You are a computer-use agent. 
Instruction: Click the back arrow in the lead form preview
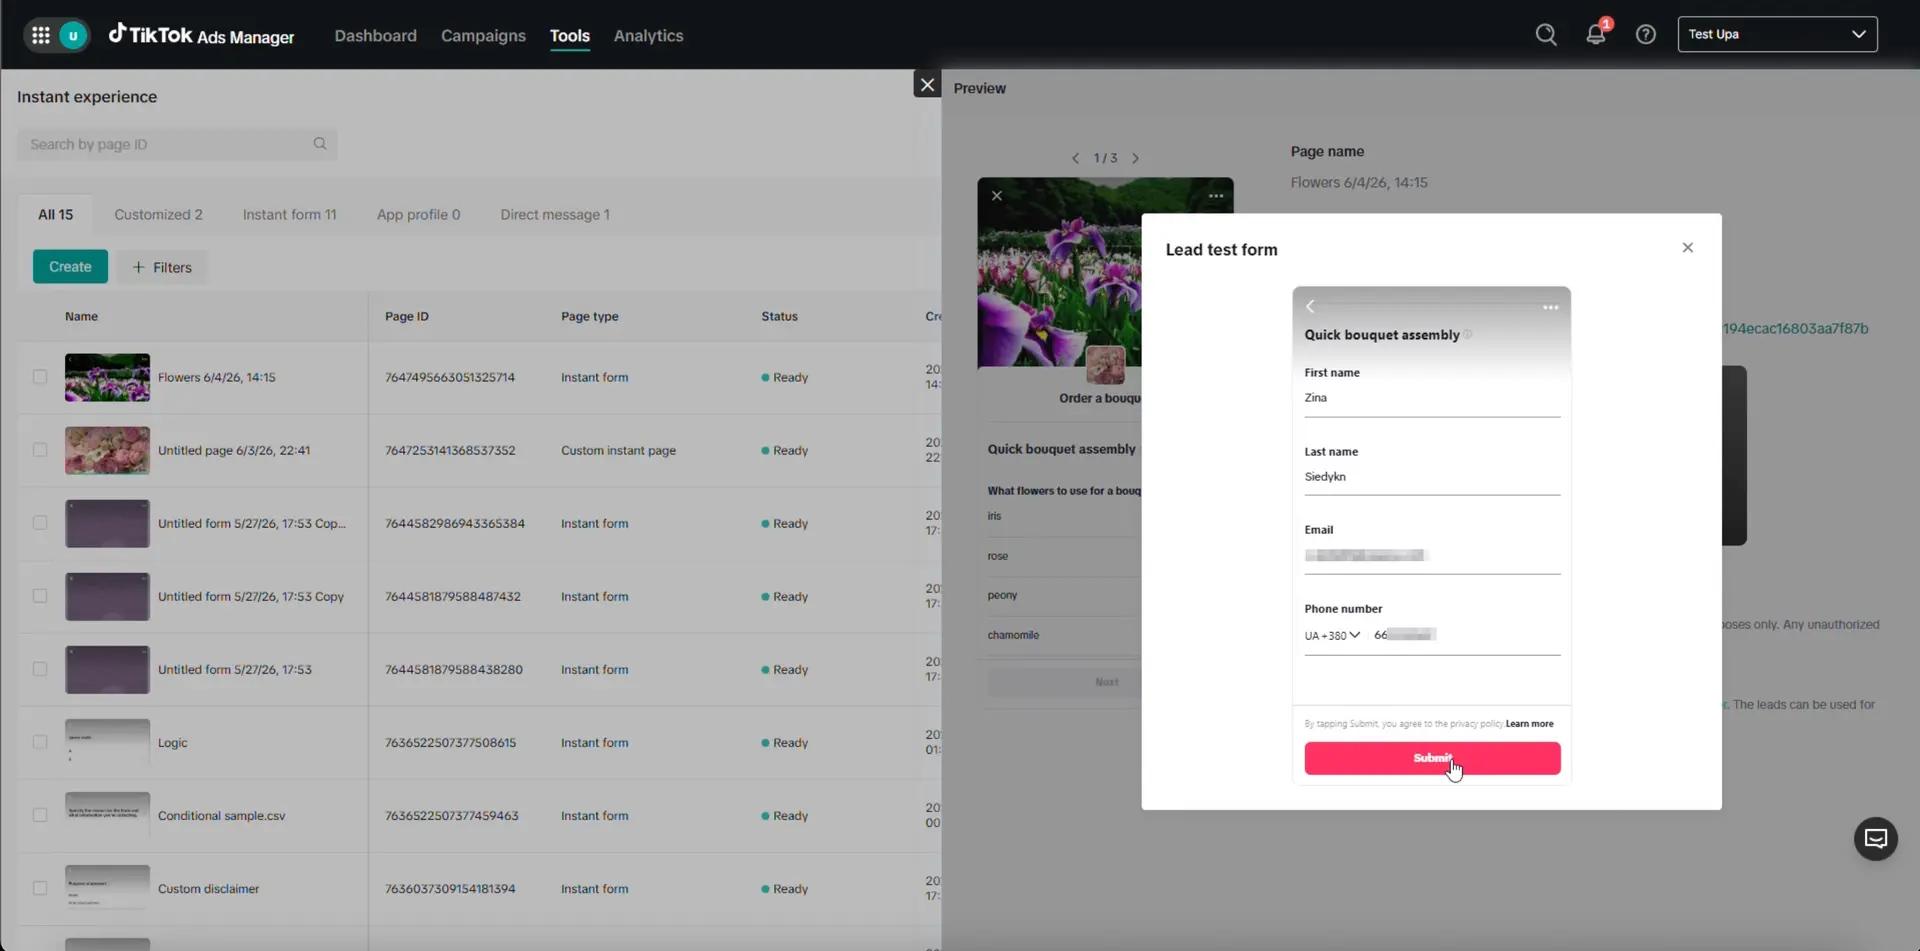[1310, 307]
